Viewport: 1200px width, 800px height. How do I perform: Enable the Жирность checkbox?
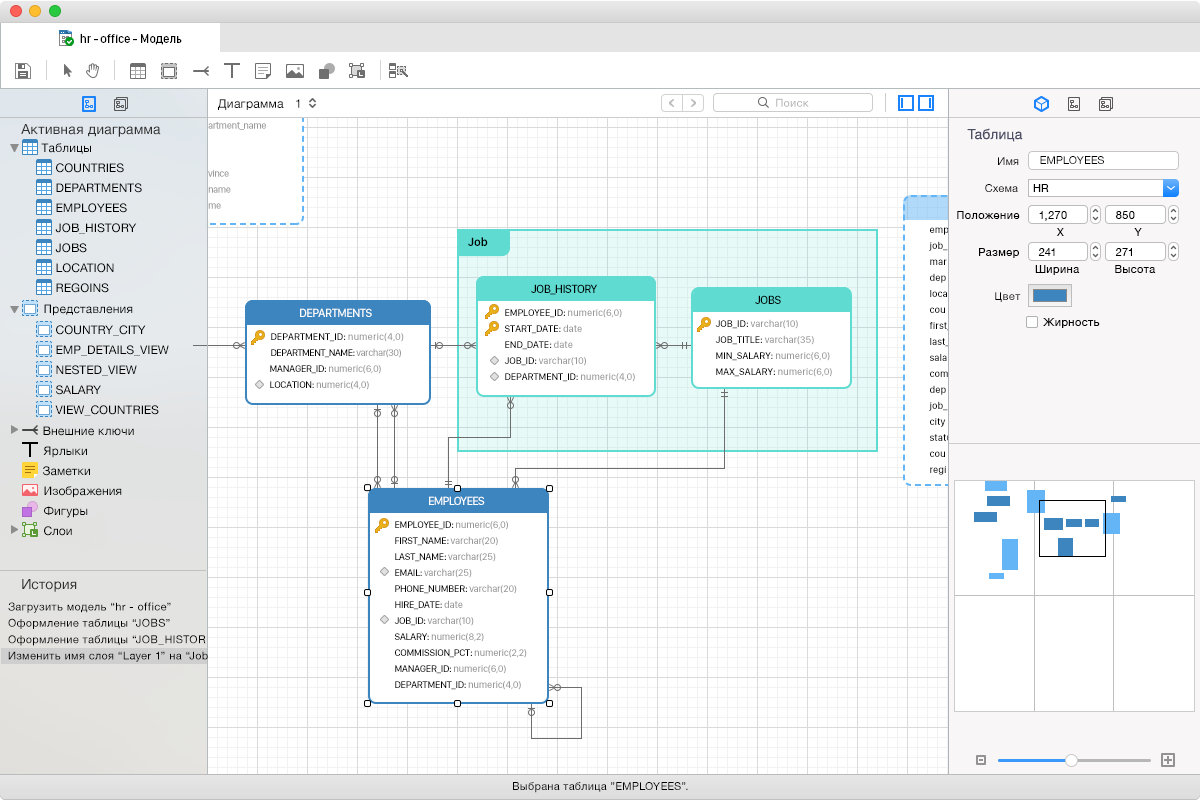pyautogui.click(x=1032, y=322)
